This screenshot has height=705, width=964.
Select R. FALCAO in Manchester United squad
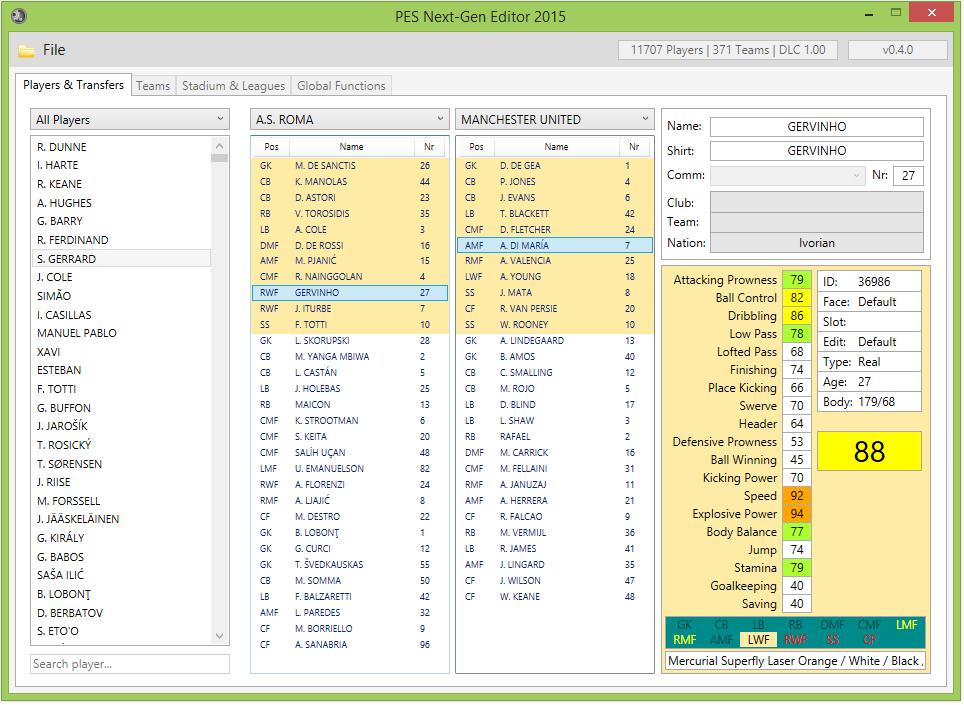555,516
